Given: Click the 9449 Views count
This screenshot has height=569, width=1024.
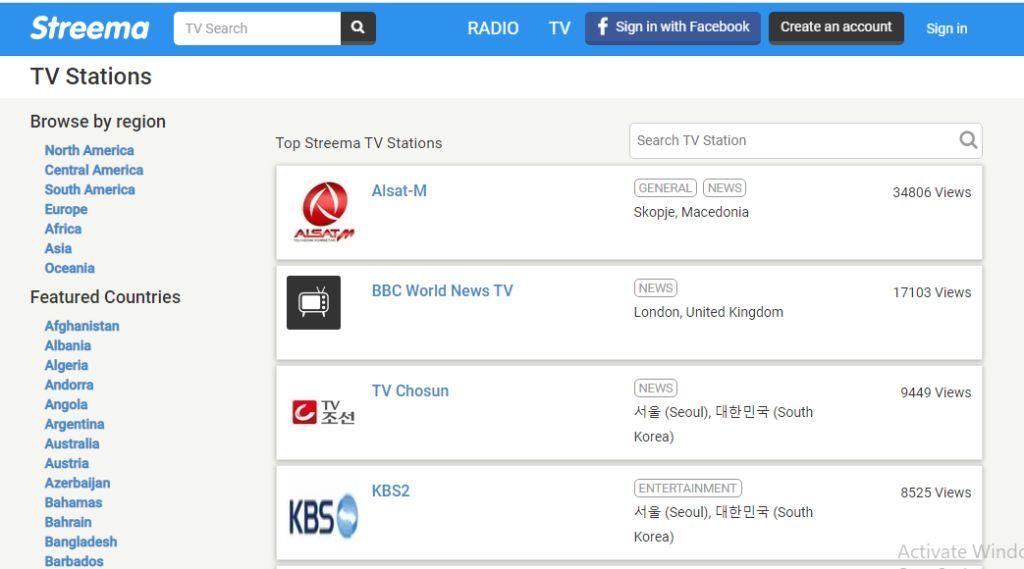Looking at the screenshot, I should pos(936,392).
